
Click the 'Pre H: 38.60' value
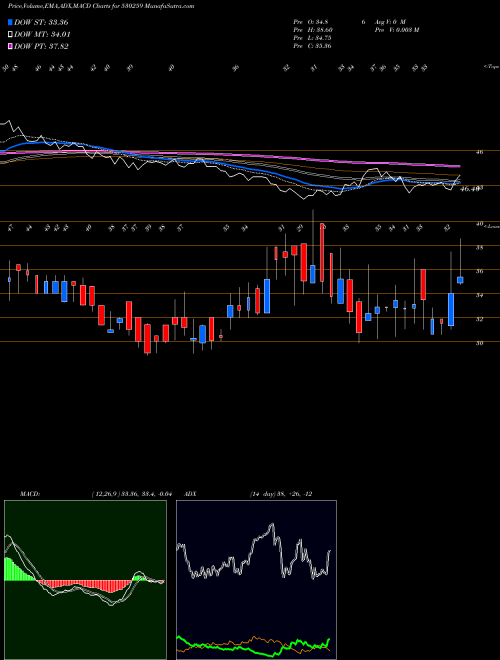[314, 30]
